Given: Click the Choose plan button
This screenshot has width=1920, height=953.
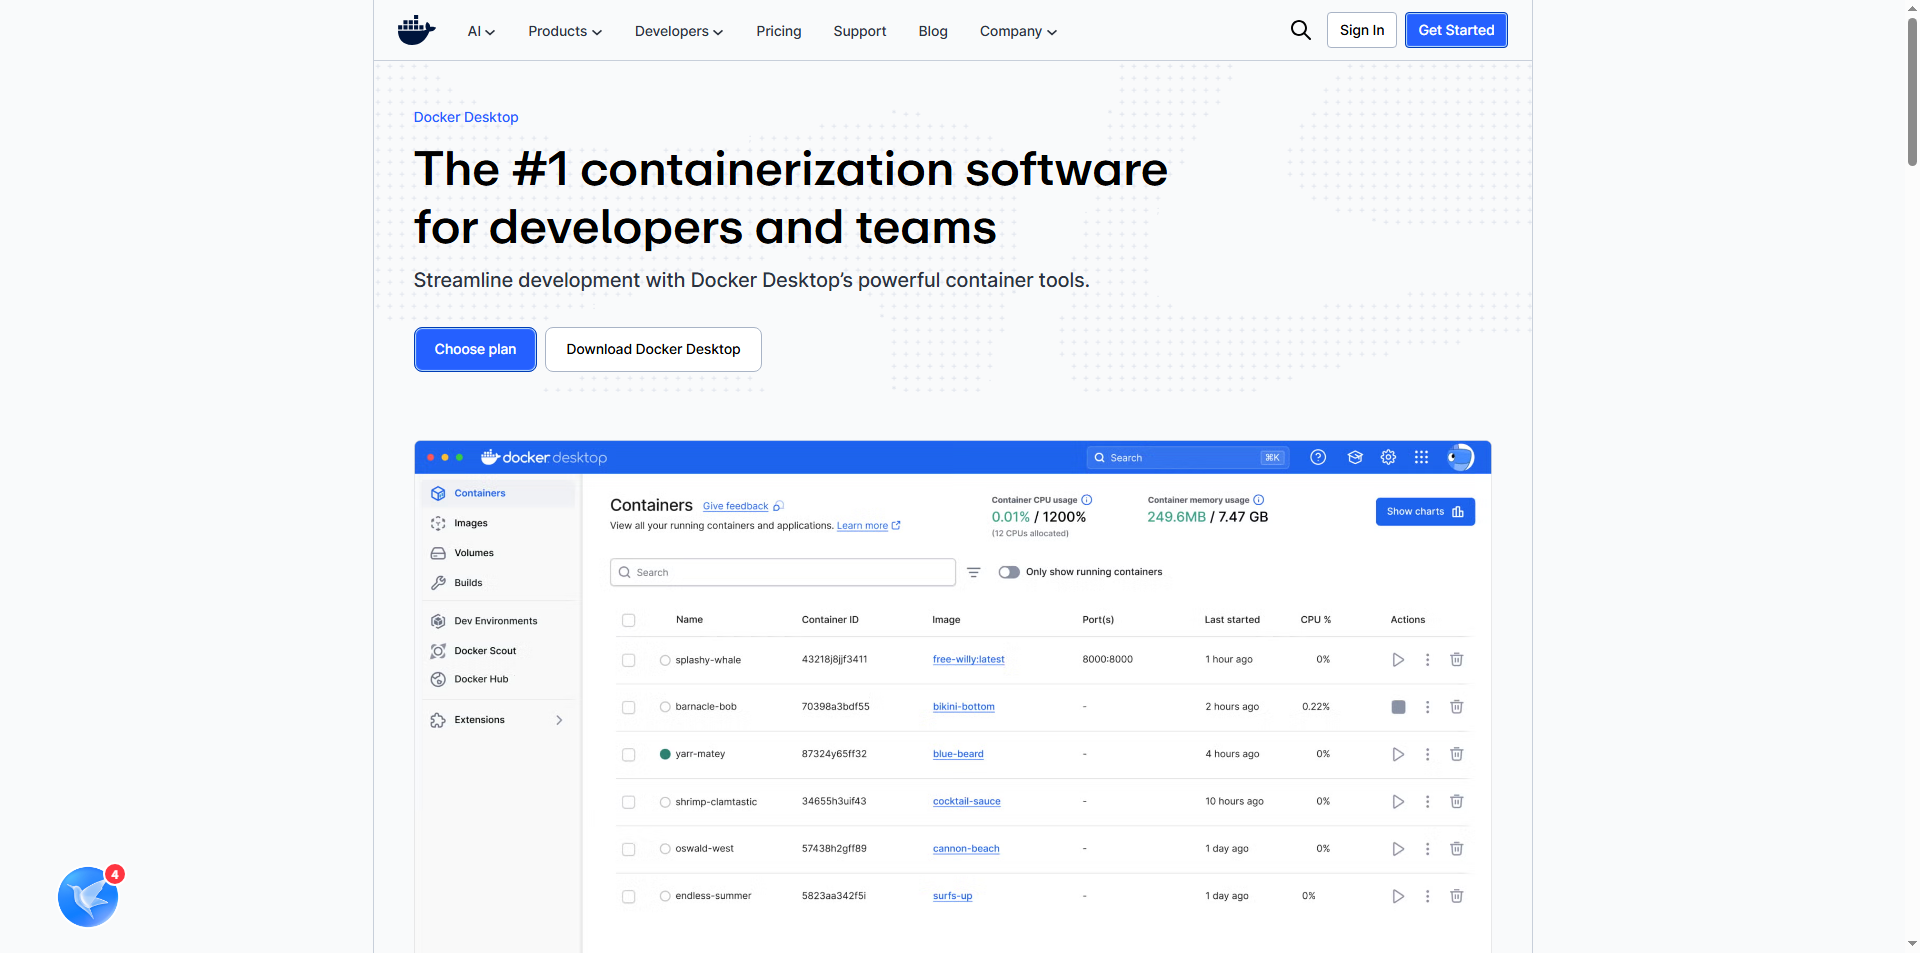Looking at the screenshot, I should [475, 349].
